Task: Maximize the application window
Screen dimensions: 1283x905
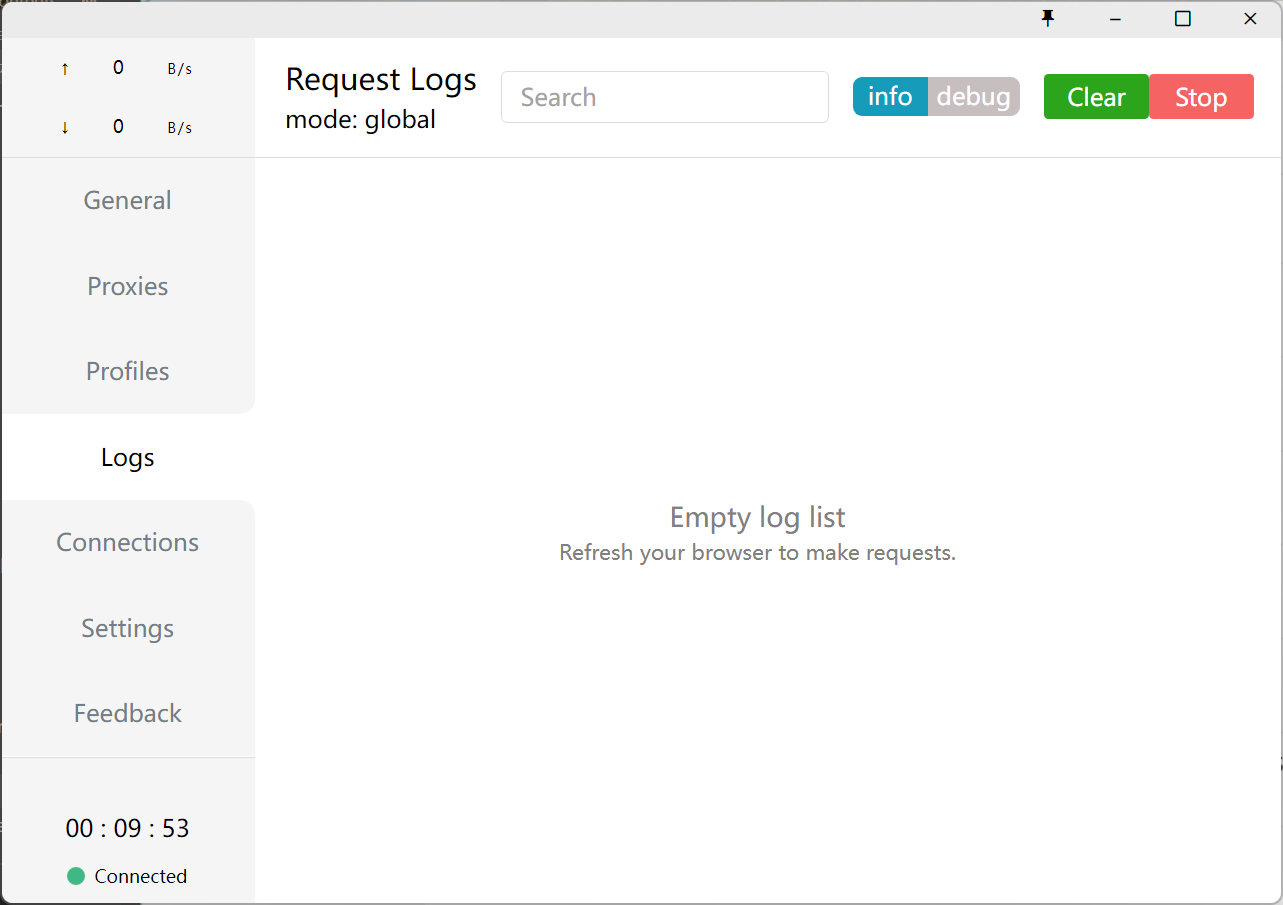Action: (x=1182, y=19)
